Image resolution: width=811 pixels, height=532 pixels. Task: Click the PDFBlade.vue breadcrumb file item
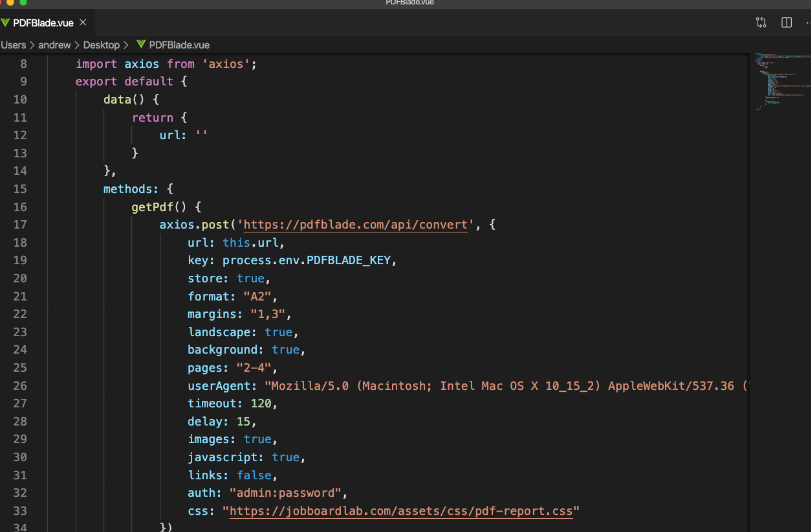pyautogui.click(x=179, y=45)
